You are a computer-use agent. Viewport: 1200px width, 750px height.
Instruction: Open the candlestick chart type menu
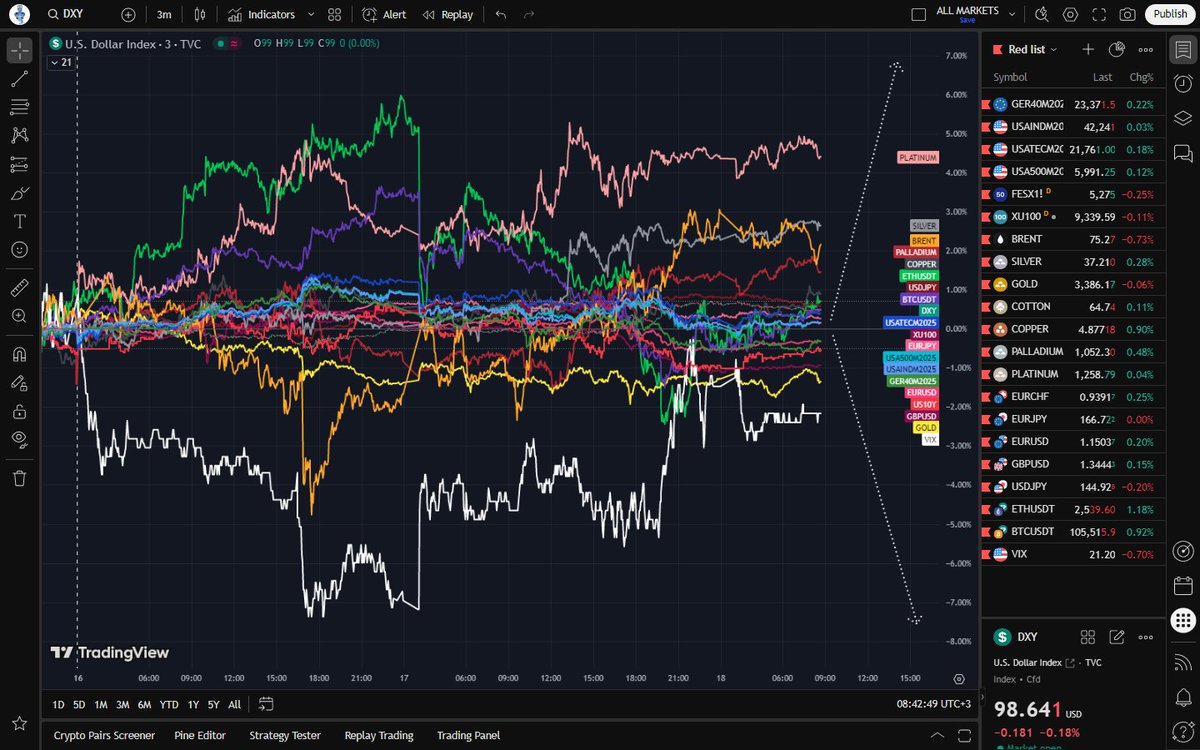pyautogui.click(x=200, y=15)
